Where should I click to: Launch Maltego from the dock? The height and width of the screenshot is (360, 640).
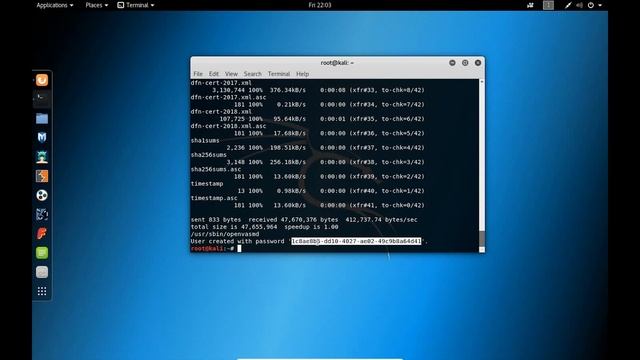click(42, 214)
